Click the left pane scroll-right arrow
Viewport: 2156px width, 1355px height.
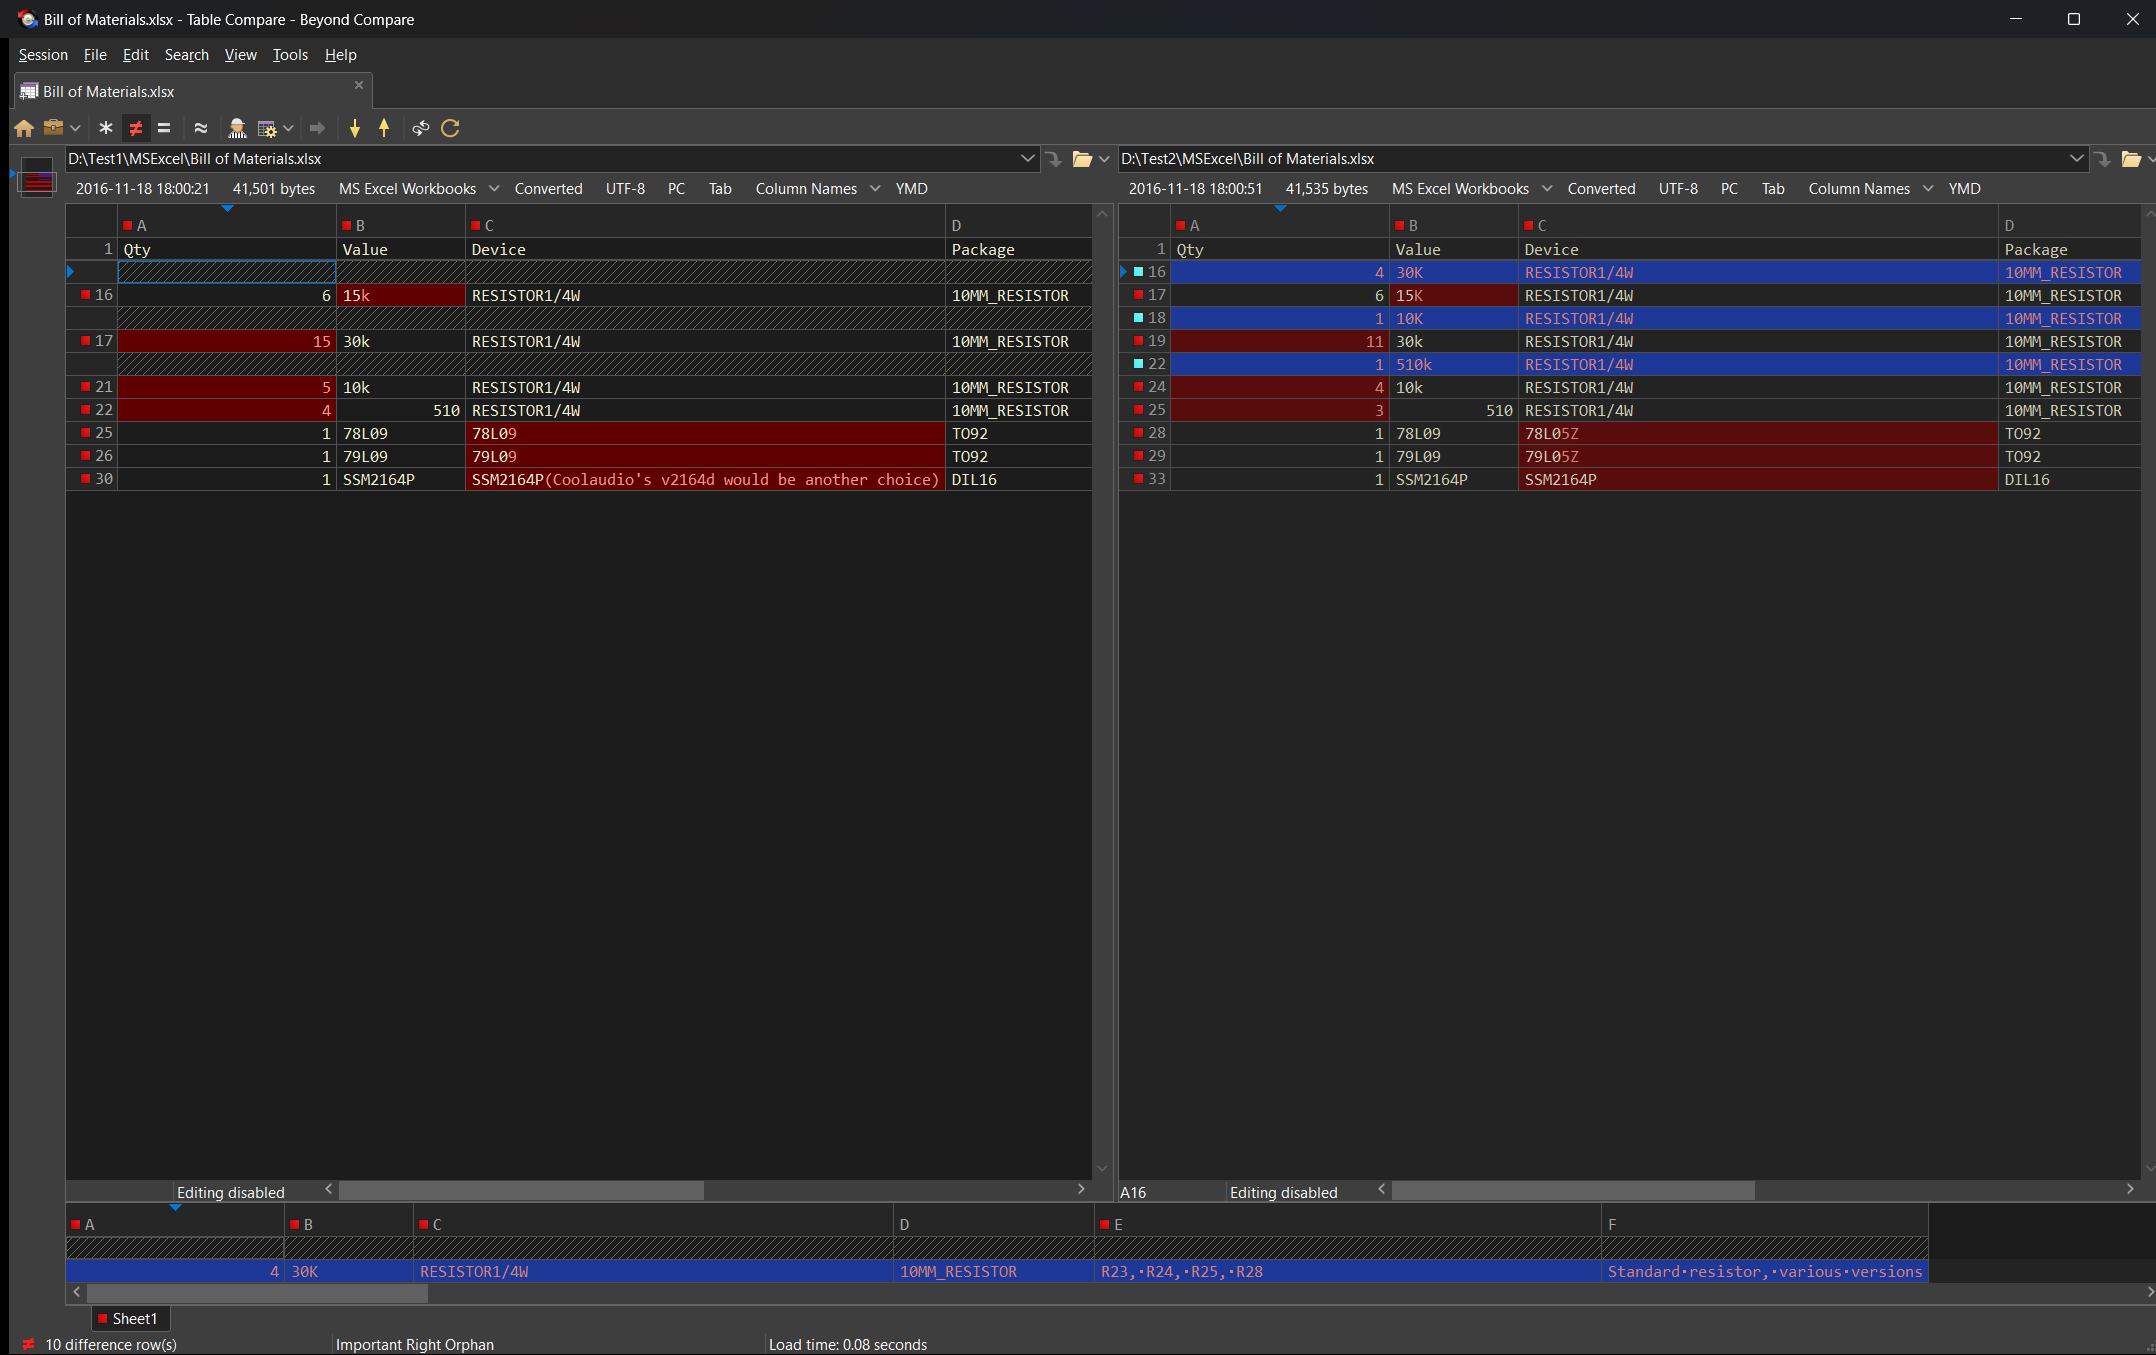click(x=1081, y=1190)
